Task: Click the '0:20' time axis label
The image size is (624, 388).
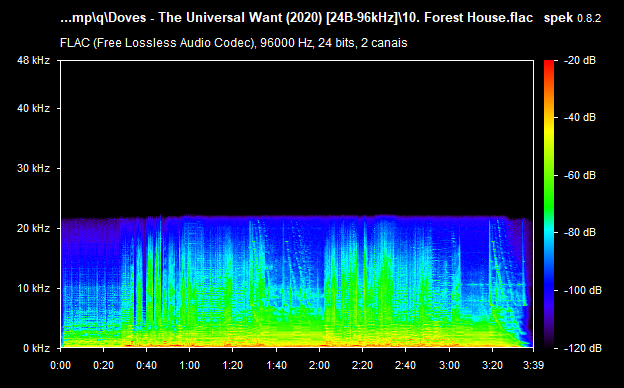Action: (x=103, y=365)
